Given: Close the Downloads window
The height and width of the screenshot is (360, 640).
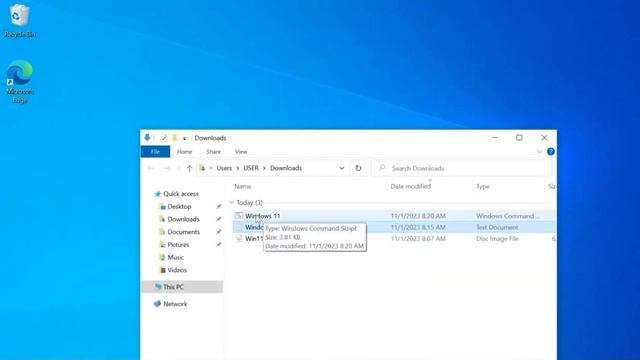Looking at the screenshot, I should point(544,138).
